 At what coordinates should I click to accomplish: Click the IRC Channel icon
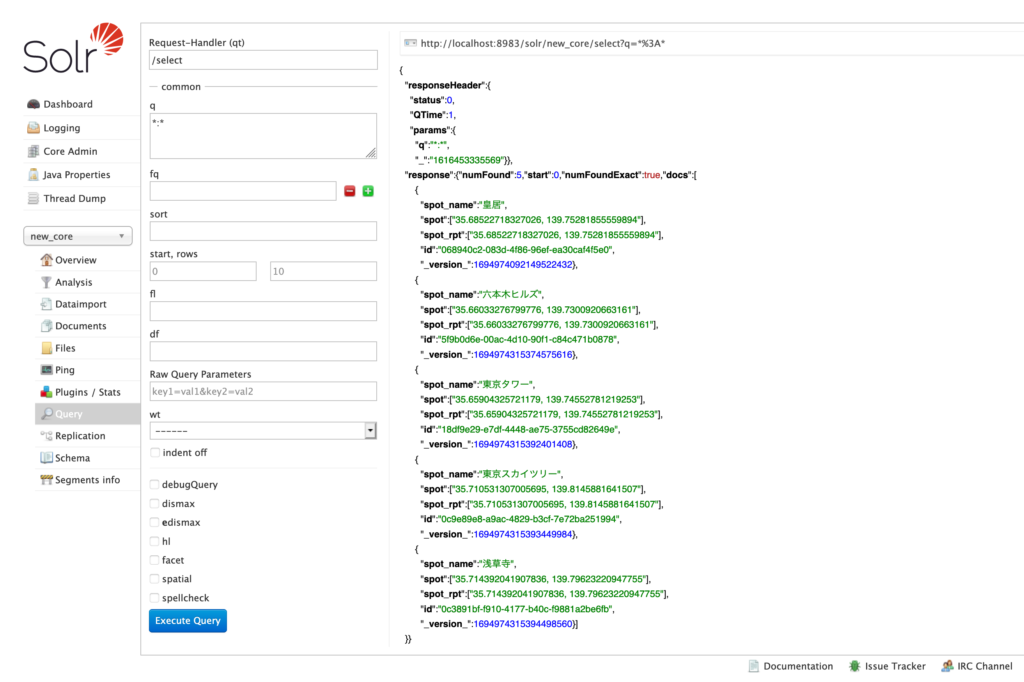coord(947,666)
